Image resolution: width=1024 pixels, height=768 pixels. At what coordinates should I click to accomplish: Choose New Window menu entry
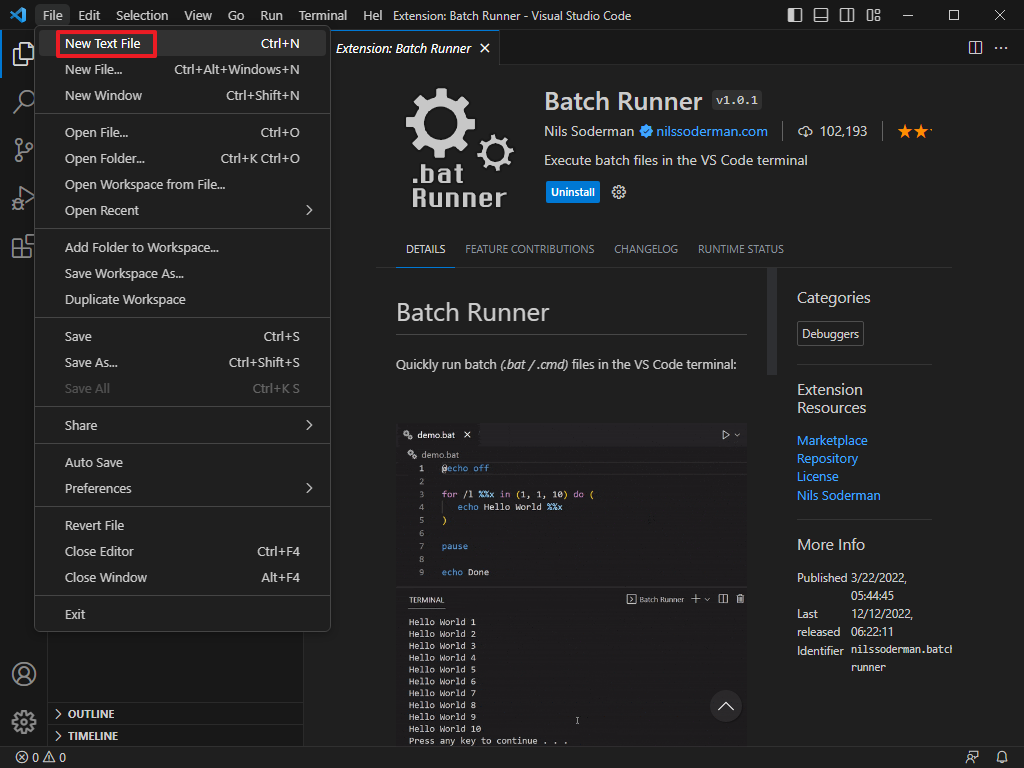tap(182, 95)
